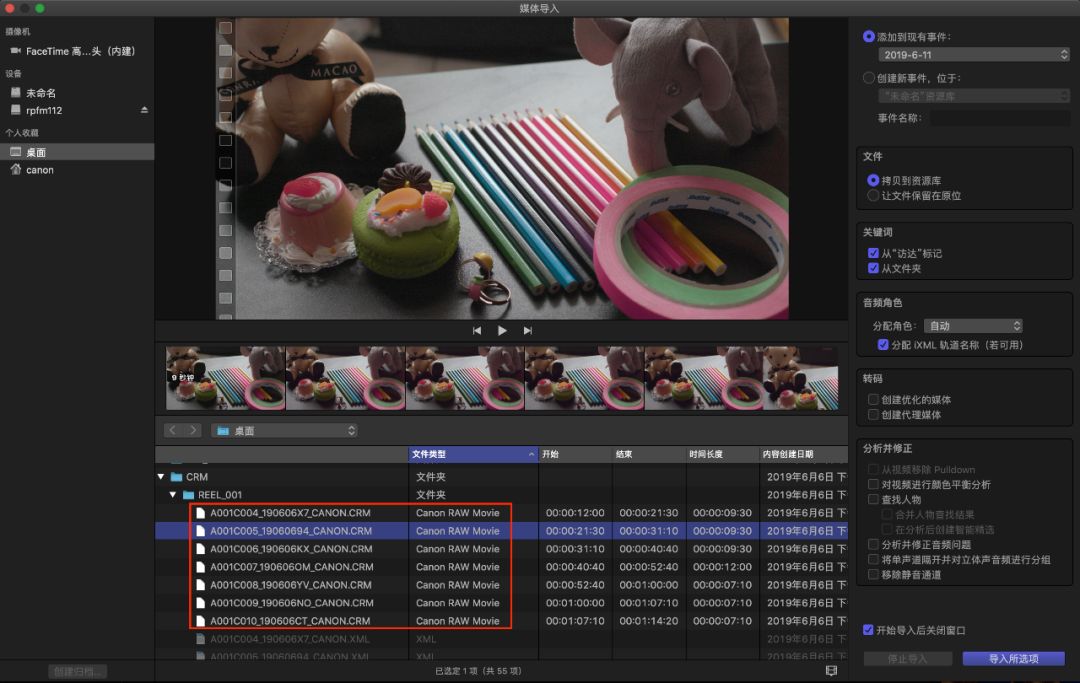The height and width of the screenshot is (683, 1080).
Task: Eject the rpfm112 device
Action: [144, 110]
